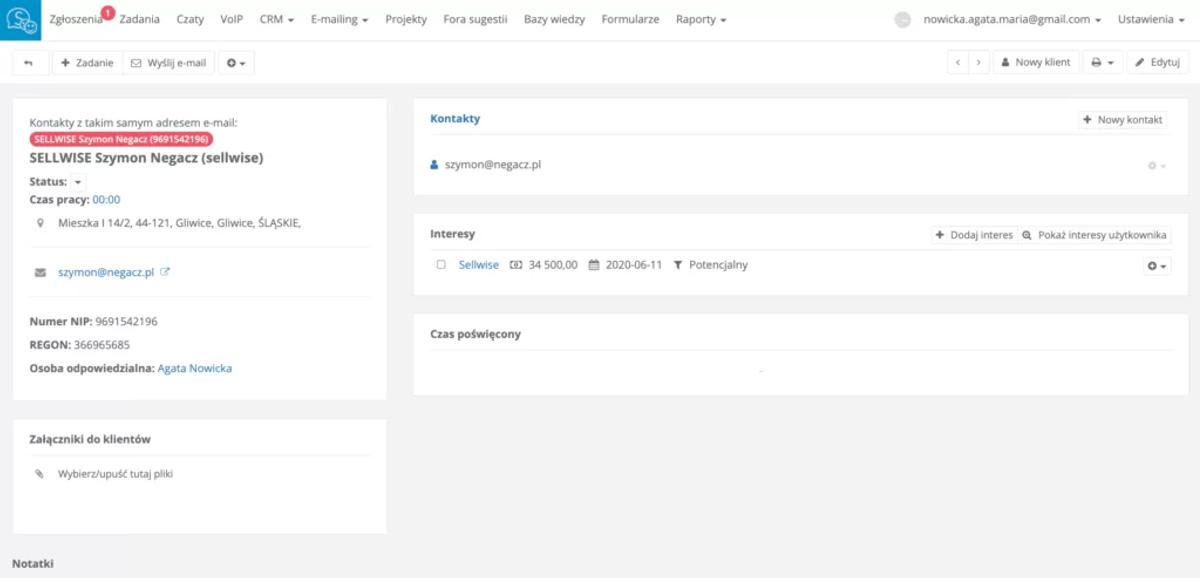Open Zgłoszenia in the top menu
Screen dimensions: 1200x578
tap(75, 20)
